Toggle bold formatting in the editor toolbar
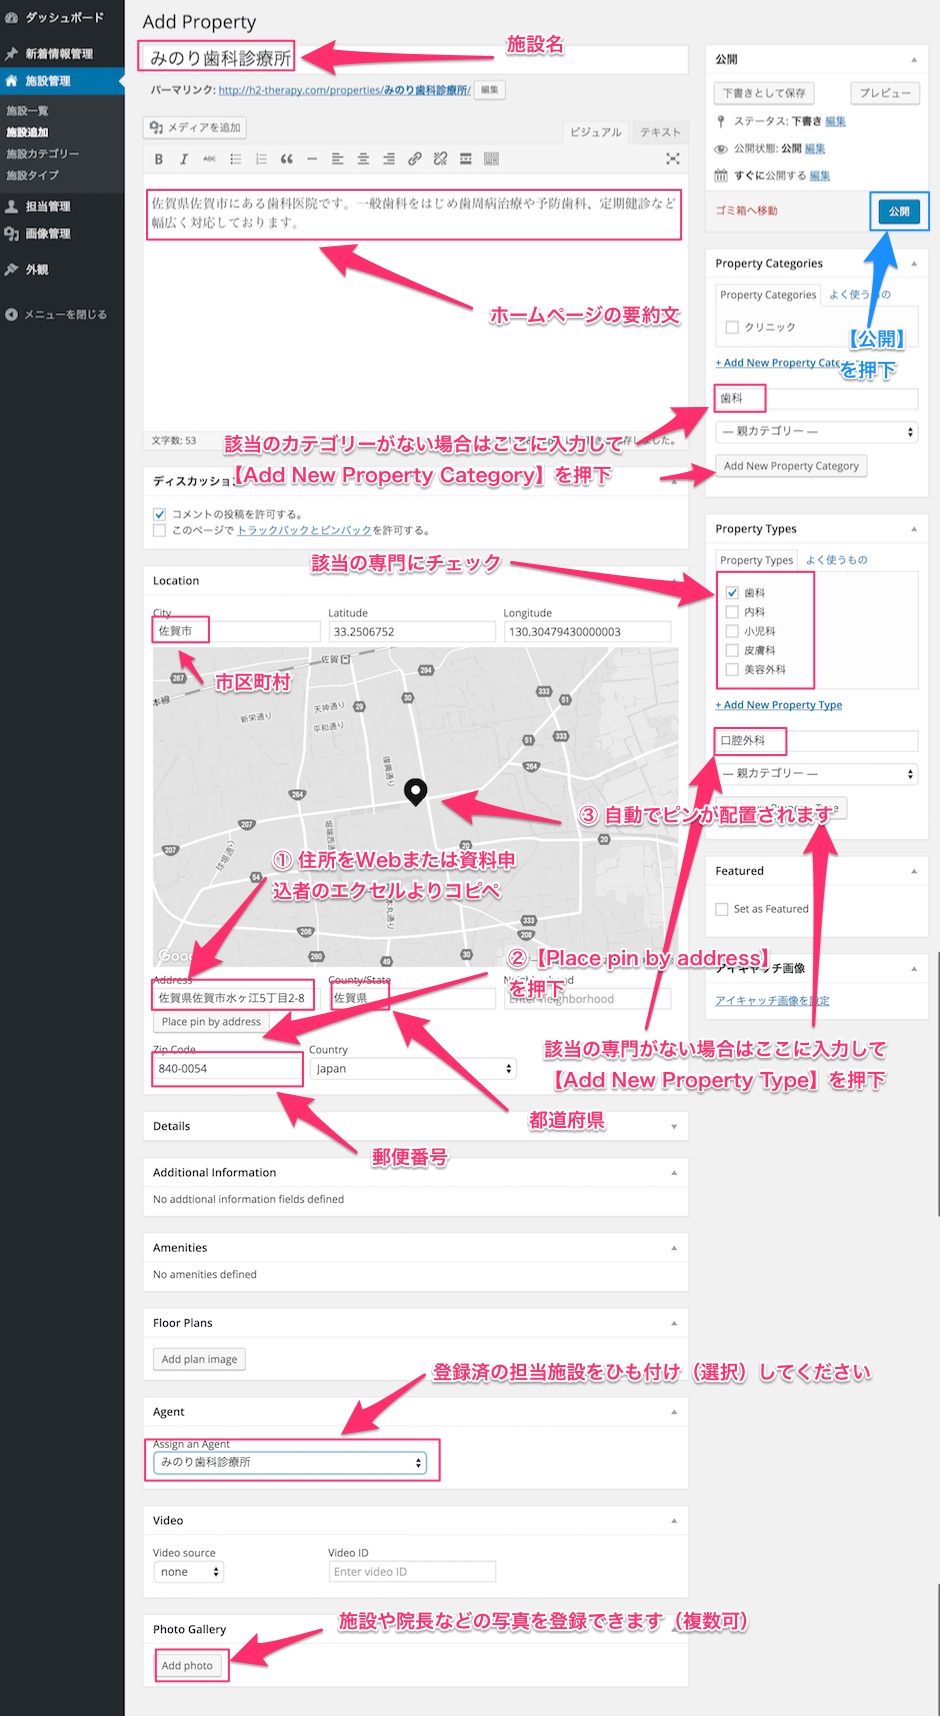 point(158,159)
